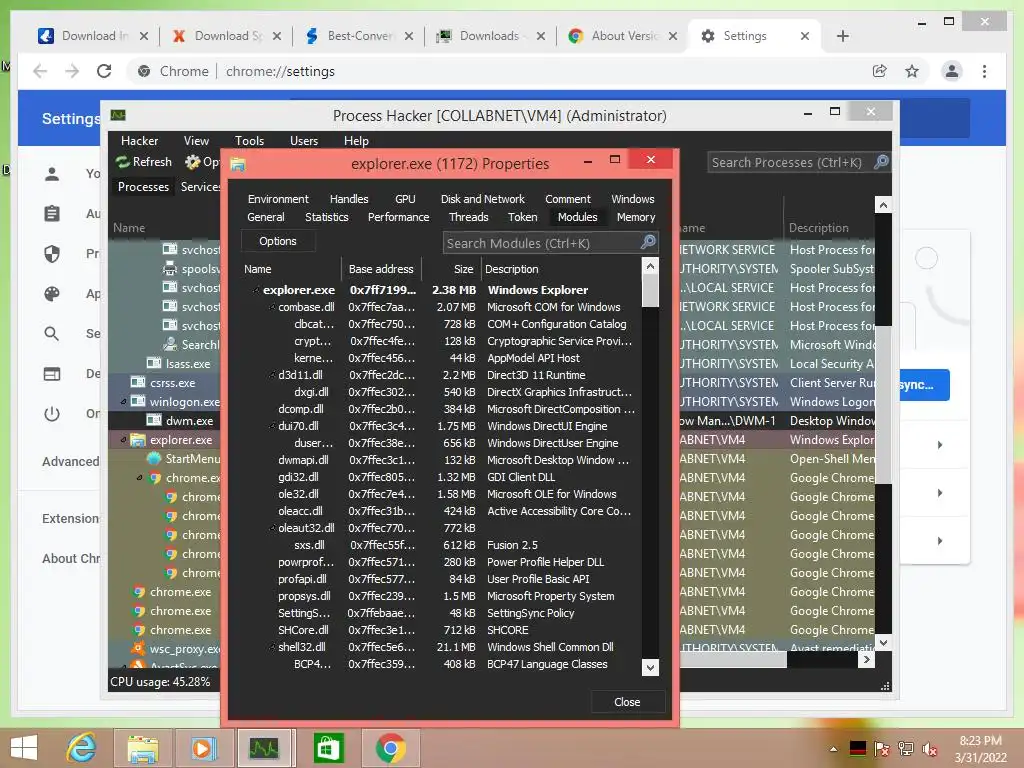Open the Disk and Network tab
The height and width of the screenshot is (768, 1024).
click(x=482, y=199)
